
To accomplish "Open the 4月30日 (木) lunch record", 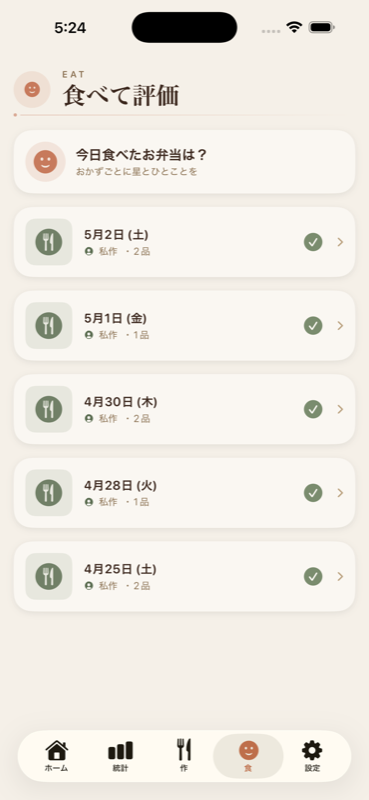I will pyautogui.click(x=184, y=409).
